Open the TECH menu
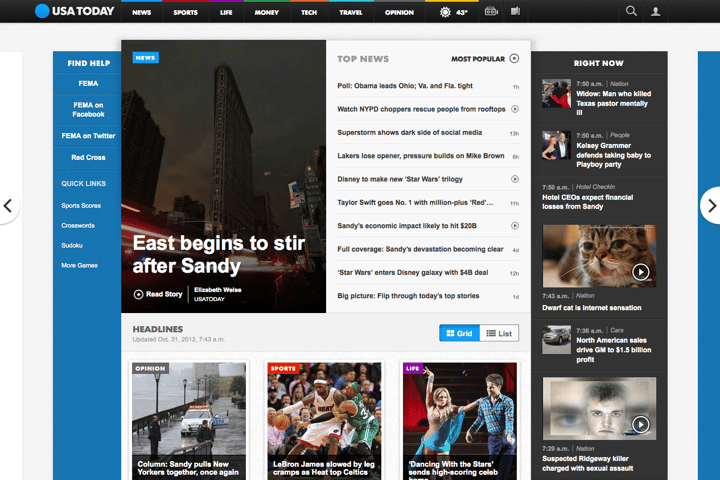 point(309,12)
